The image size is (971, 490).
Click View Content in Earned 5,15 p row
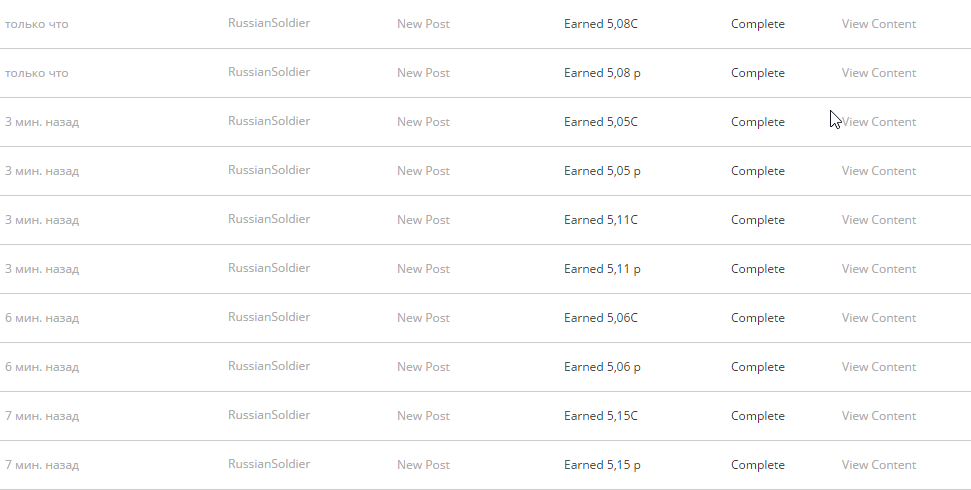click(878, 465)
